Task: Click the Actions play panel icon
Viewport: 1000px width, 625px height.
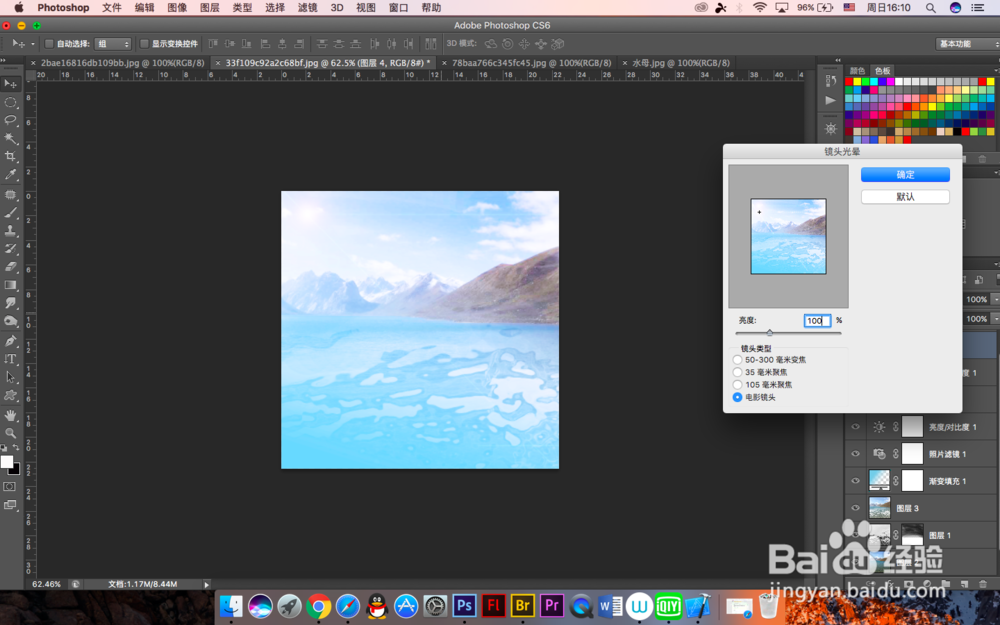Action: tap(830, 100)
